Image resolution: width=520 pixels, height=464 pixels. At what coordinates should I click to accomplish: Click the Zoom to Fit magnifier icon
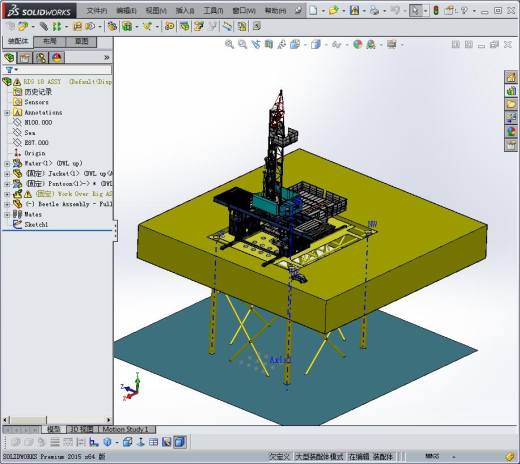click(229, 44)
